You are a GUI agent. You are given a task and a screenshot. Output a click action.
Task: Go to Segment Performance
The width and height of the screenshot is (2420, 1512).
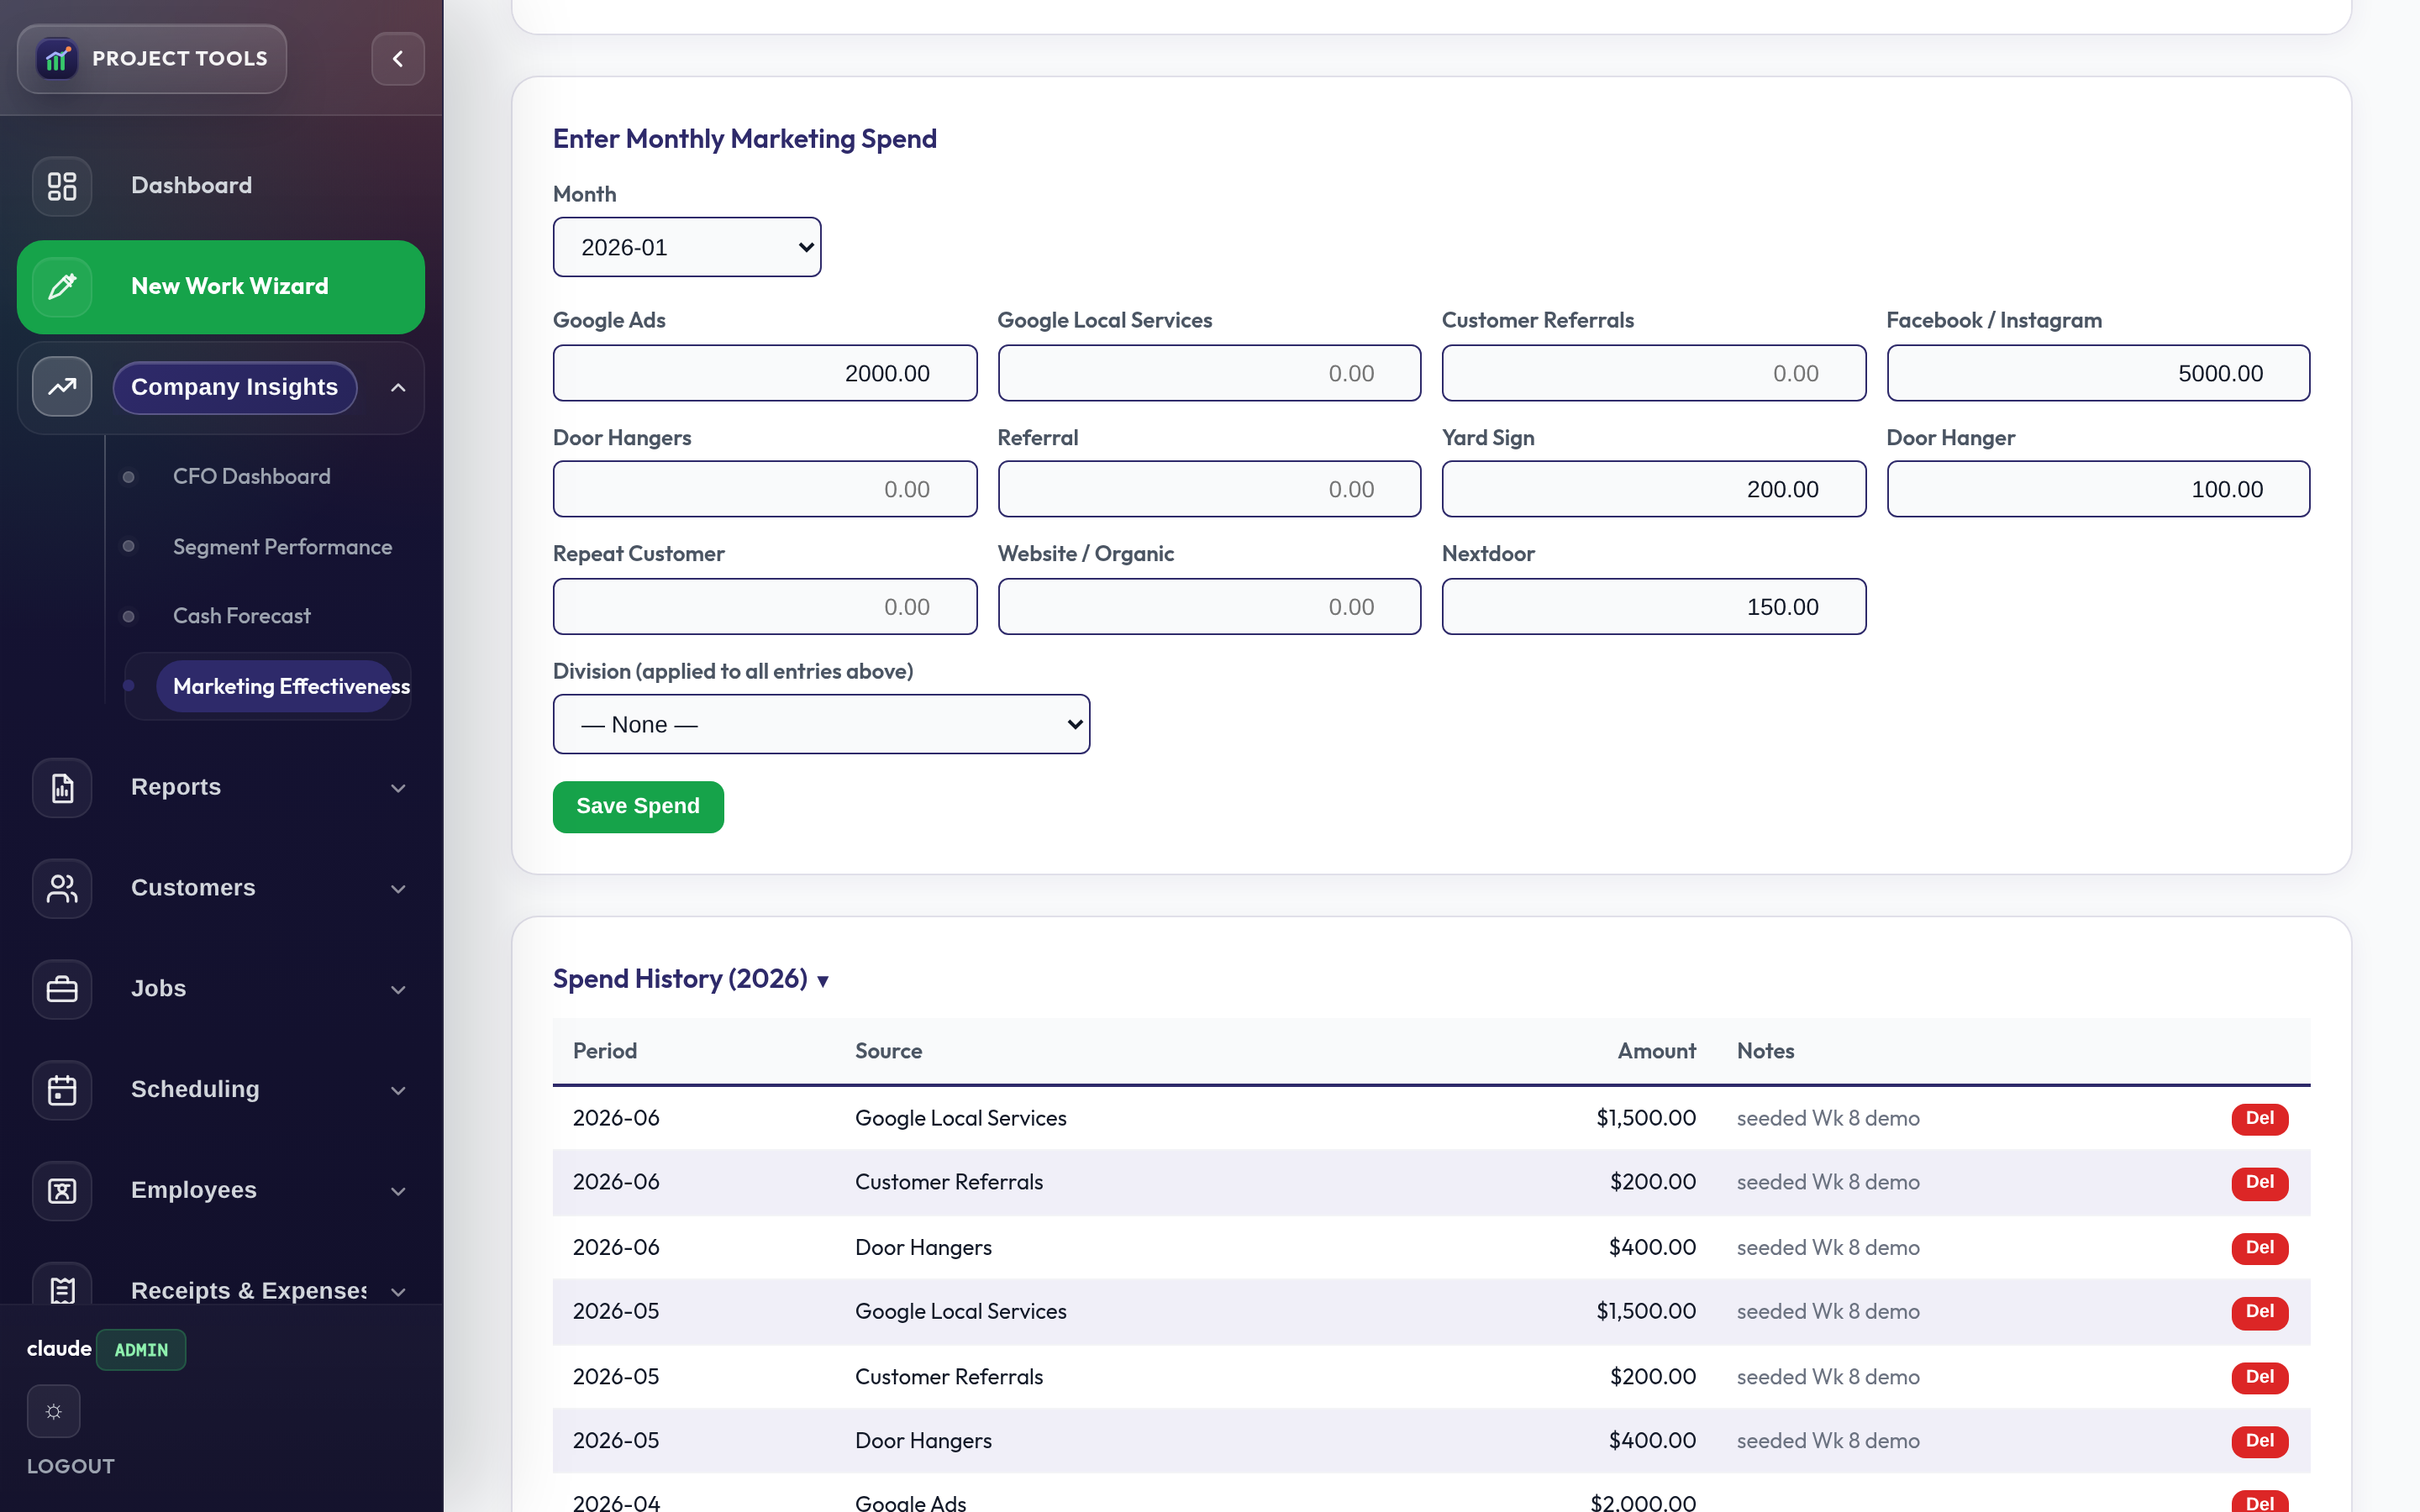point(282,547)
